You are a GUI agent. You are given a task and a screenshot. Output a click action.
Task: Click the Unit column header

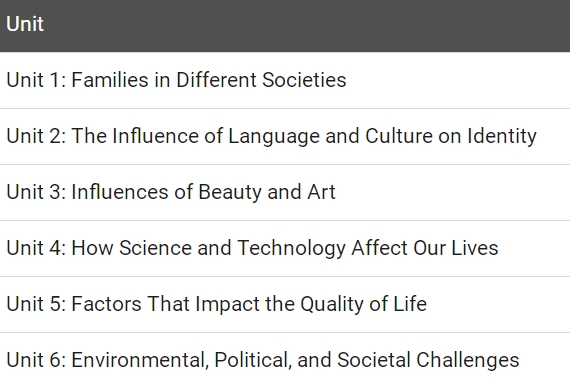click(25, 24)
